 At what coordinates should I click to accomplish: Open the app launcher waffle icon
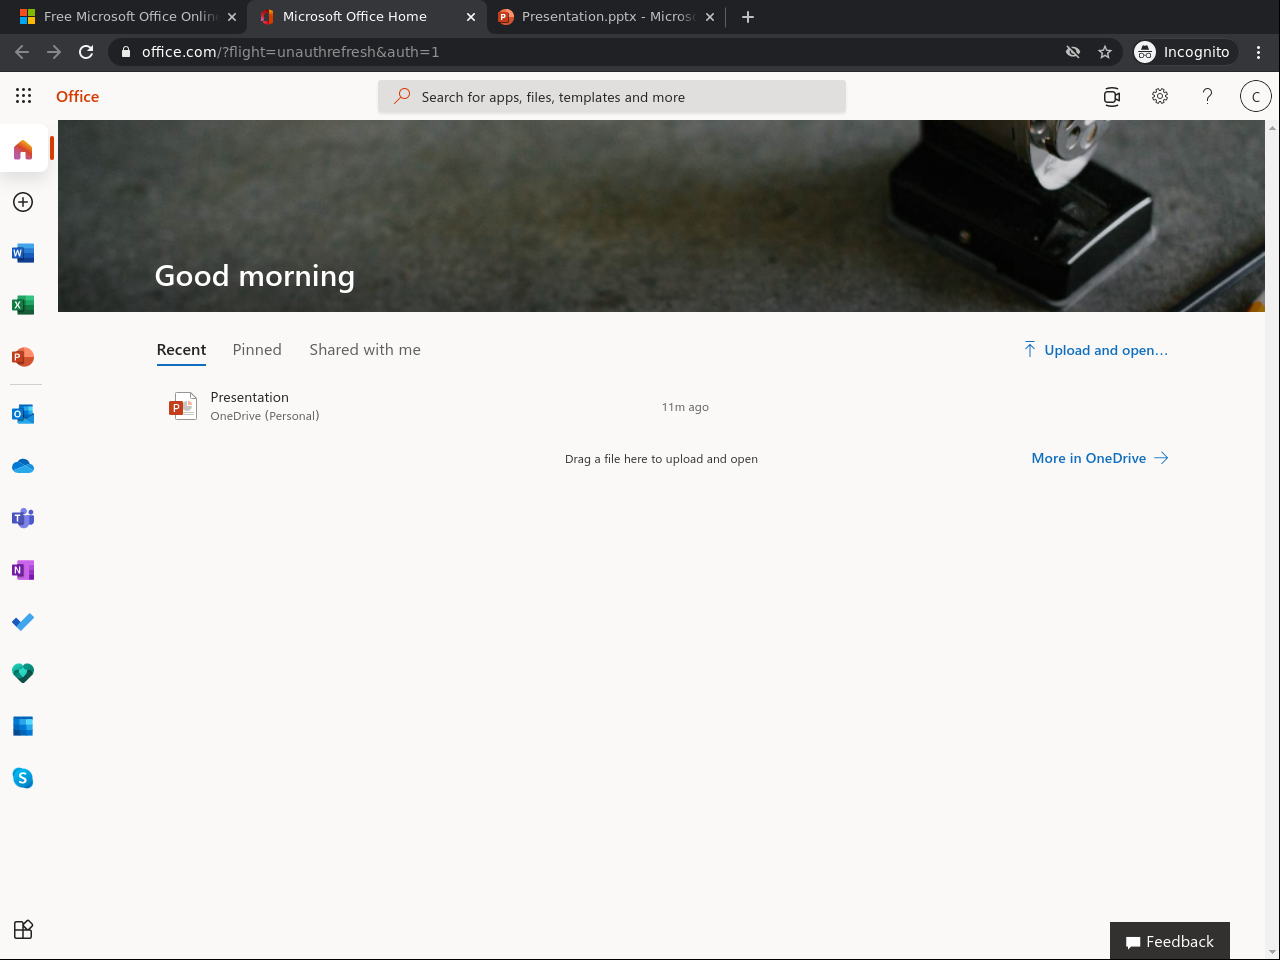click(x=23, y=96)
